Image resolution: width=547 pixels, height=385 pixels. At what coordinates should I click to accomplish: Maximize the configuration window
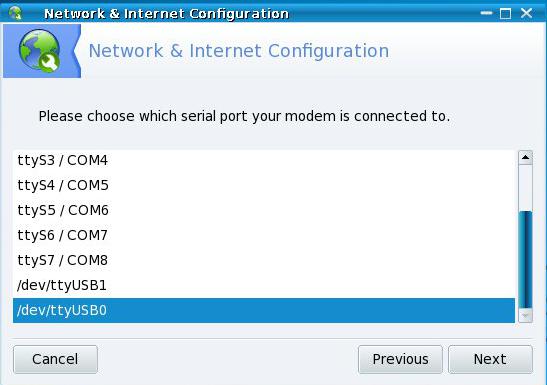tap(505, 14)
